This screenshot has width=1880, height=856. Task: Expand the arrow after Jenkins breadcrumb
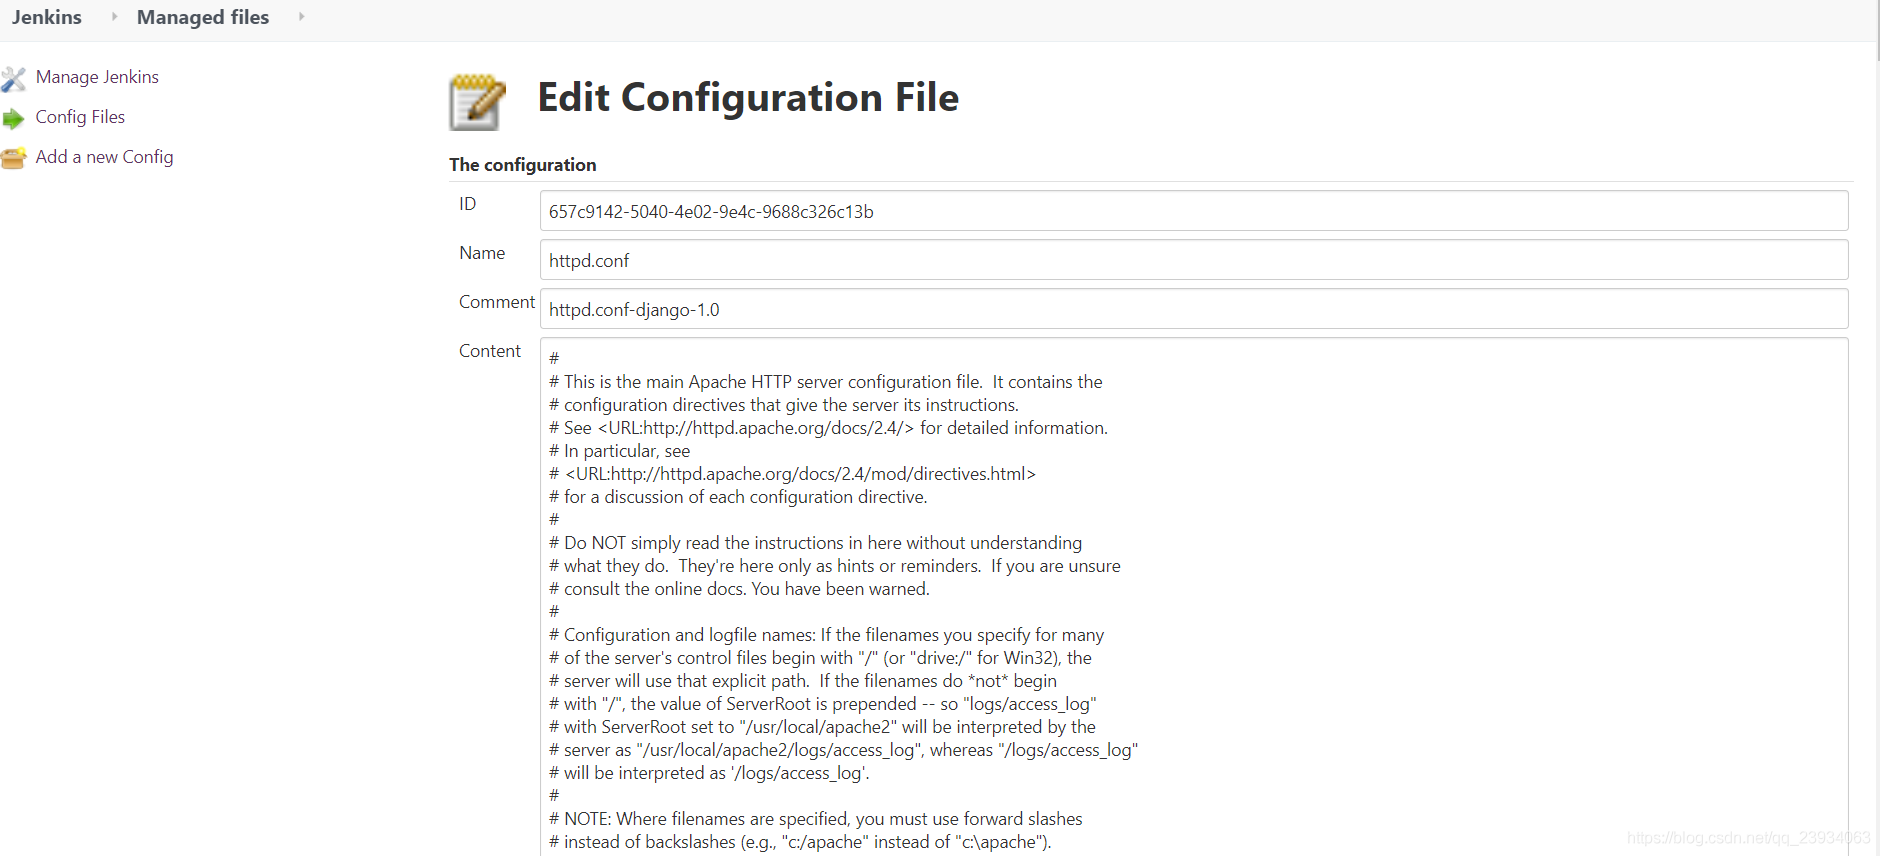[x=114, y=17]
